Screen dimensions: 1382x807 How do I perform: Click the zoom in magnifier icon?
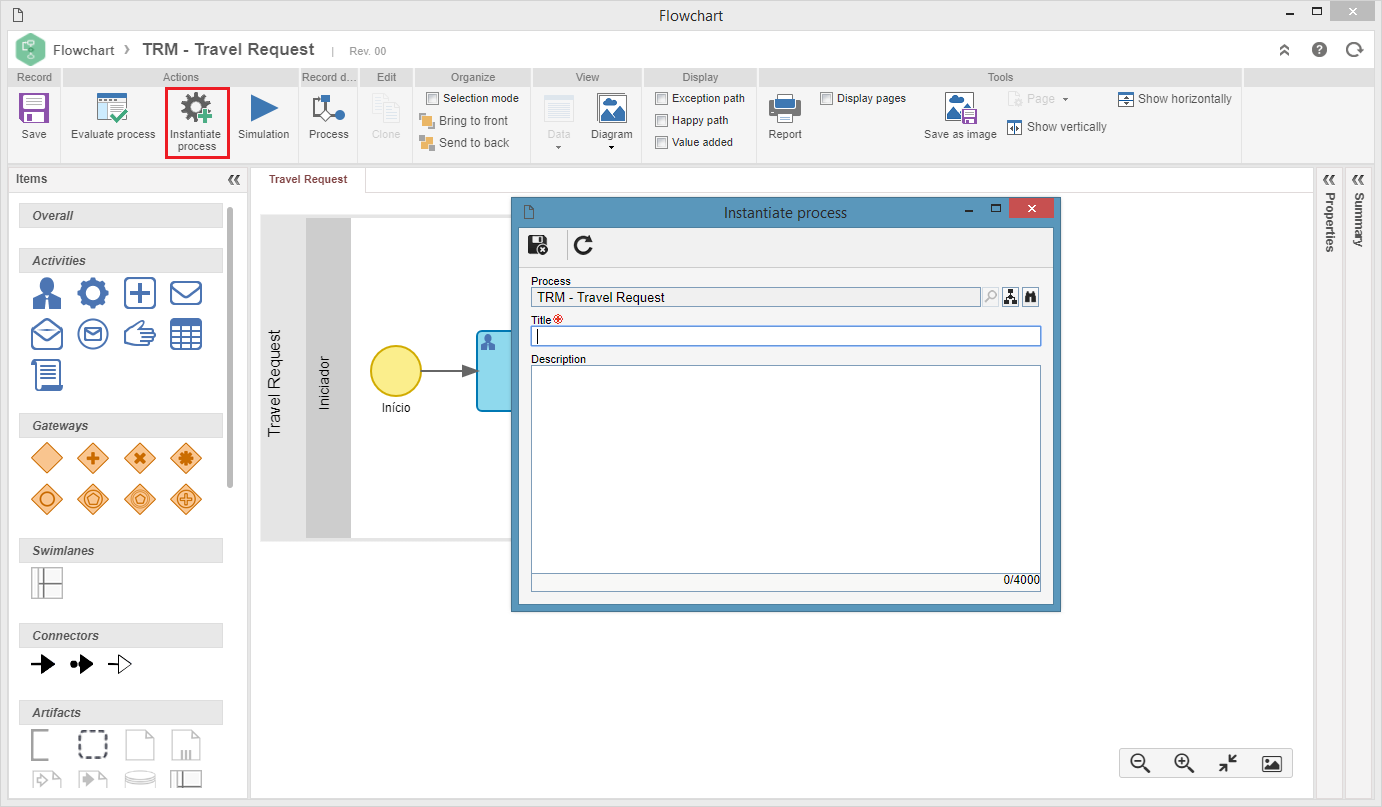pyautogui.click(x=1184, y=763)
